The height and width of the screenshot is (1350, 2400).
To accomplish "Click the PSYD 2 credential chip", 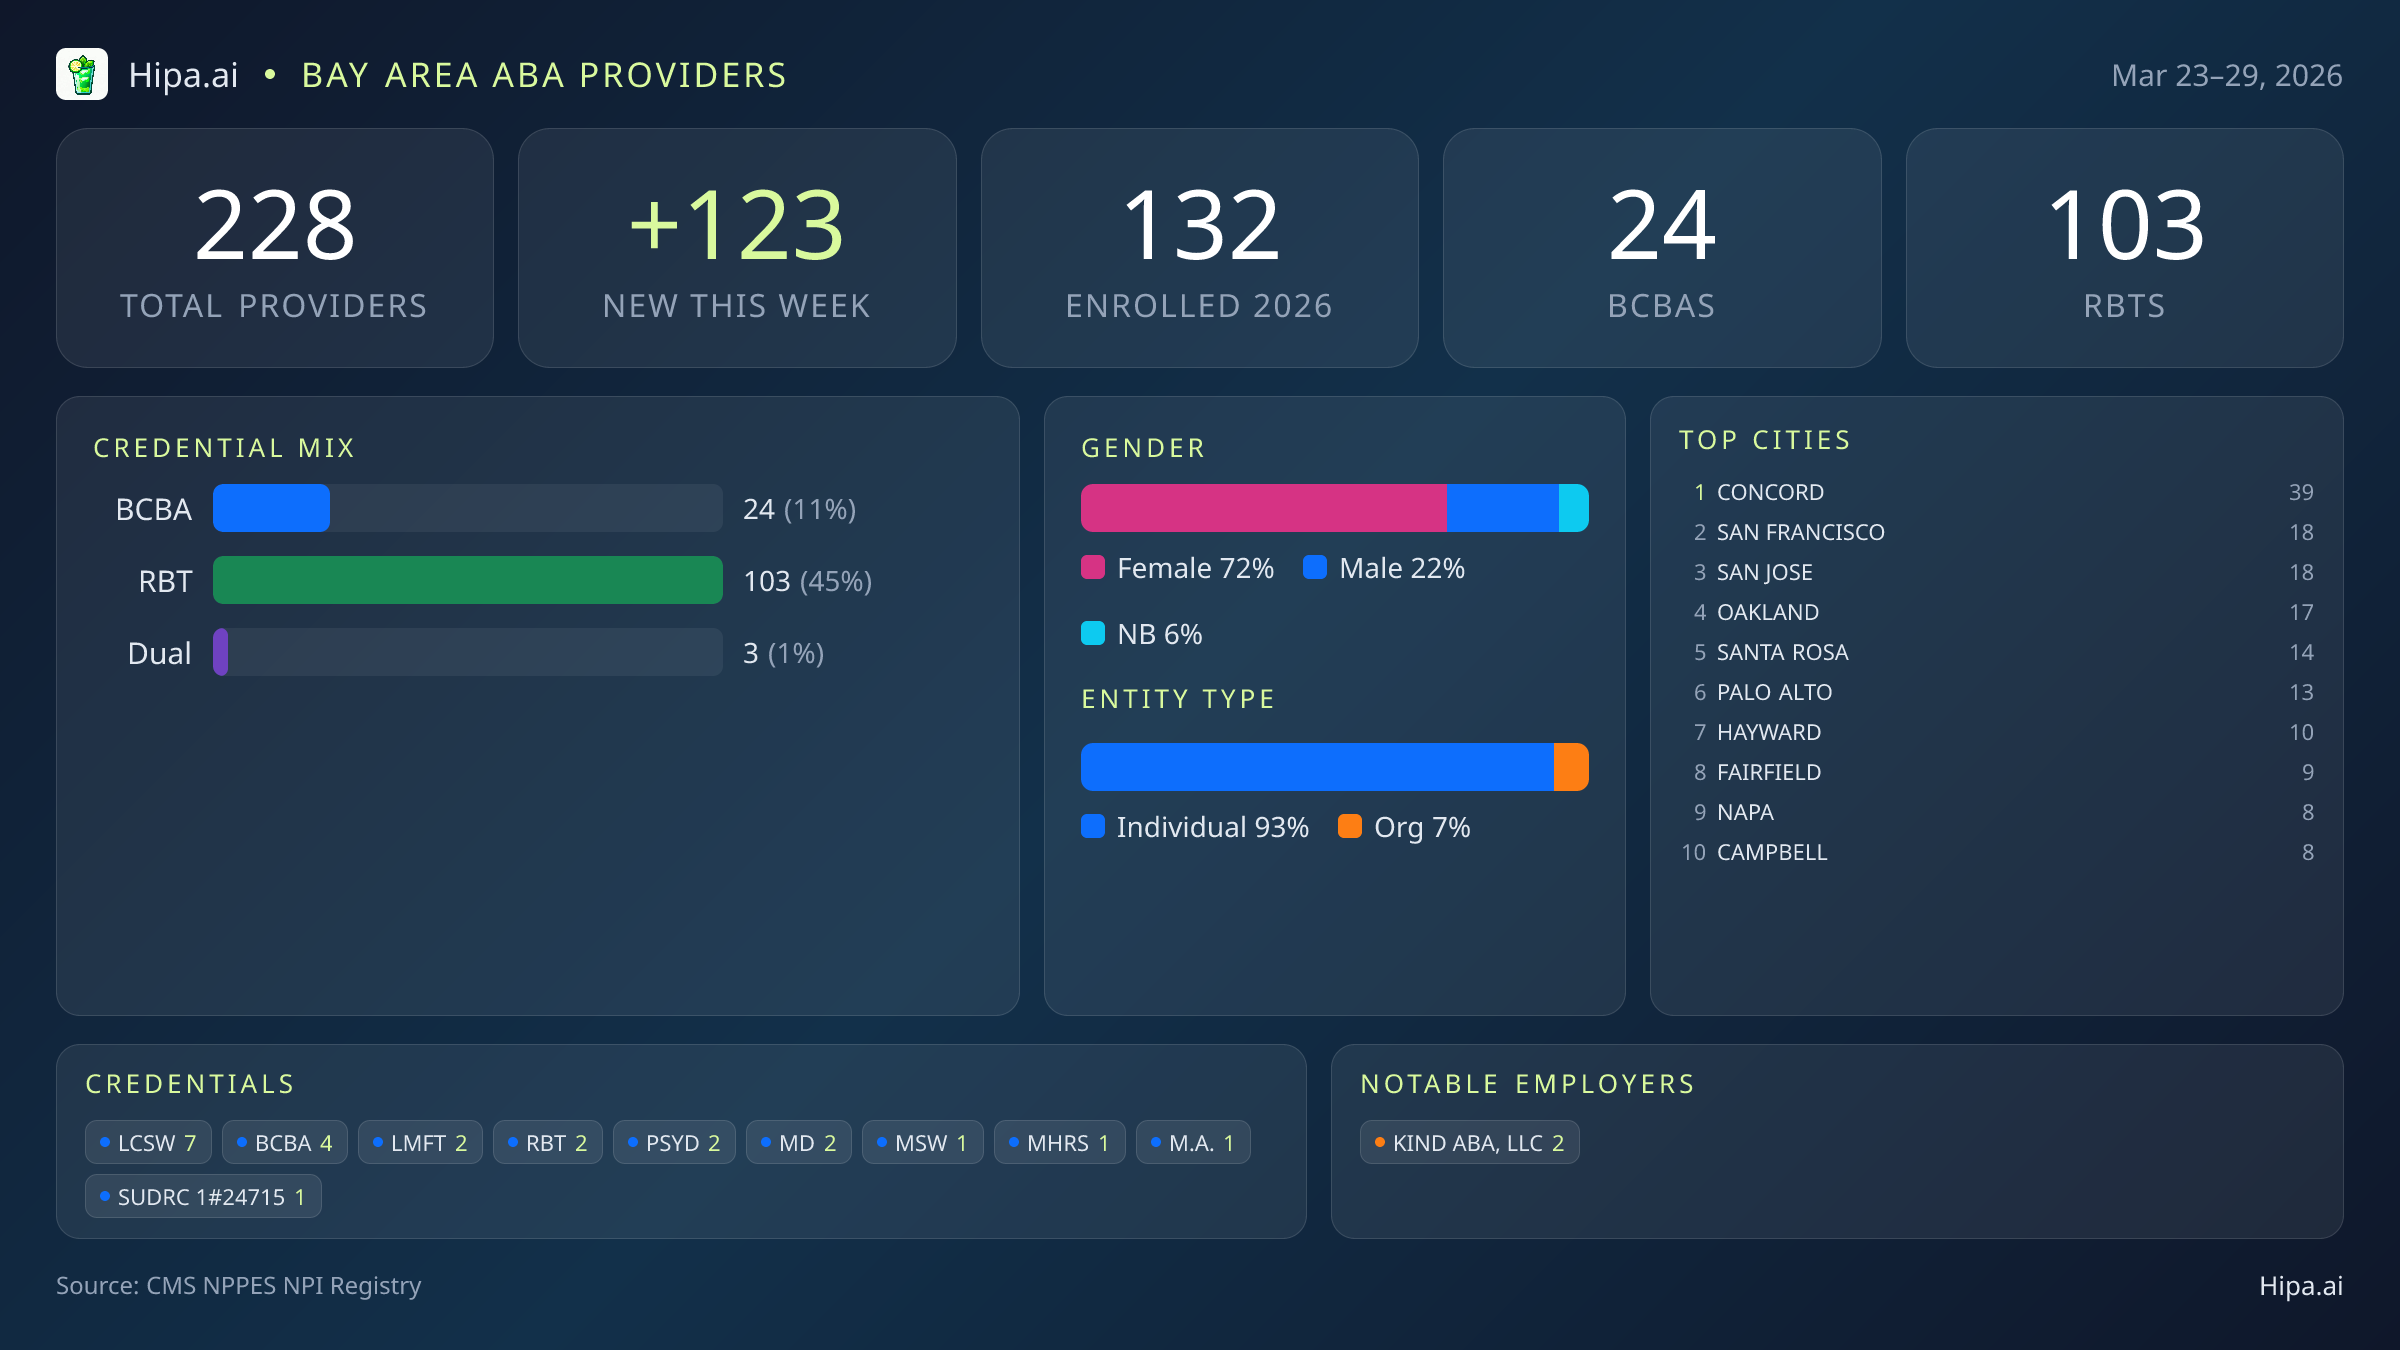I will click(674, 1142).
